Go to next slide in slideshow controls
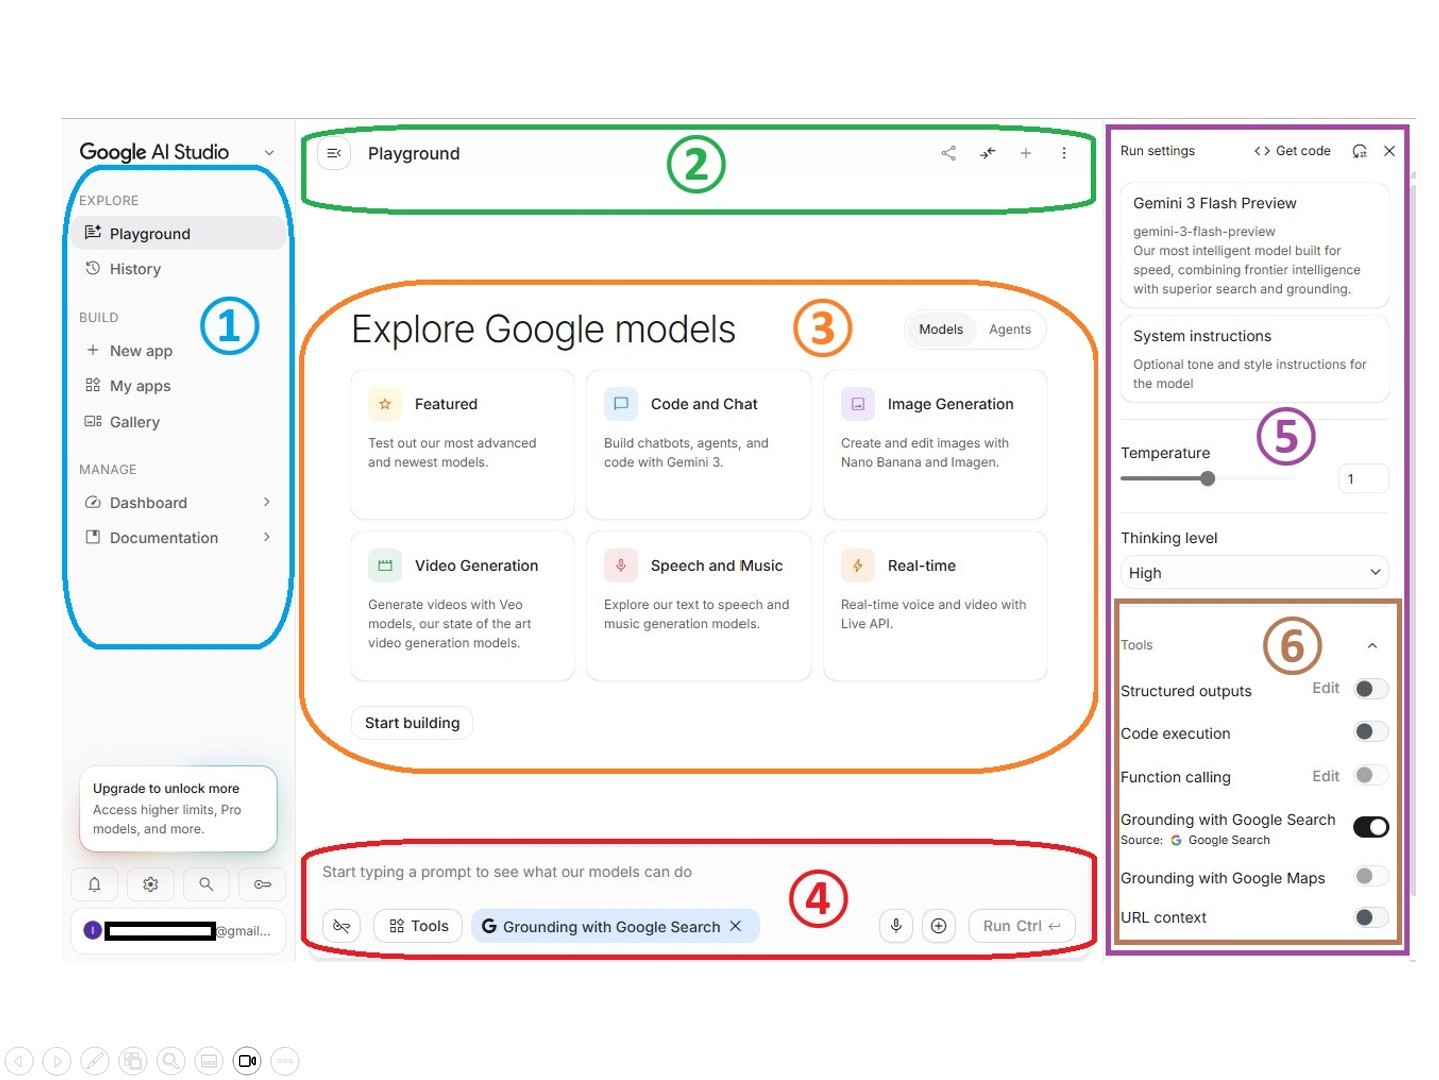The height and width of the screenshot is (1080, 1439). click(x=57, y=1060)
